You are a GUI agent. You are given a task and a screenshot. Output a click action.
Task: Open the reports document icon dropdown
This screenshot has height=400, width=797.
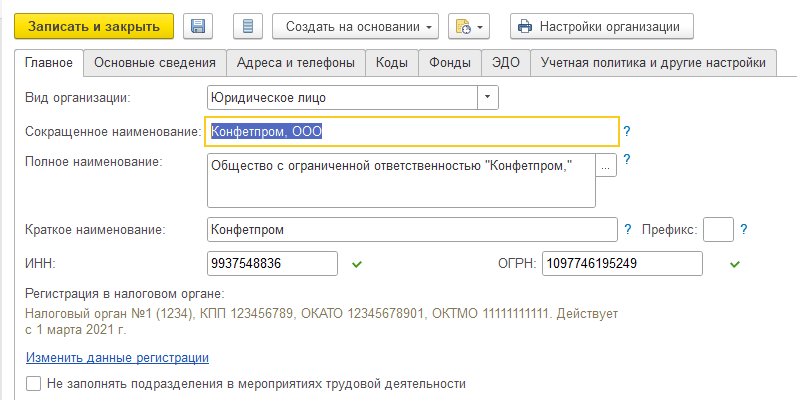(x=469, y=26)
